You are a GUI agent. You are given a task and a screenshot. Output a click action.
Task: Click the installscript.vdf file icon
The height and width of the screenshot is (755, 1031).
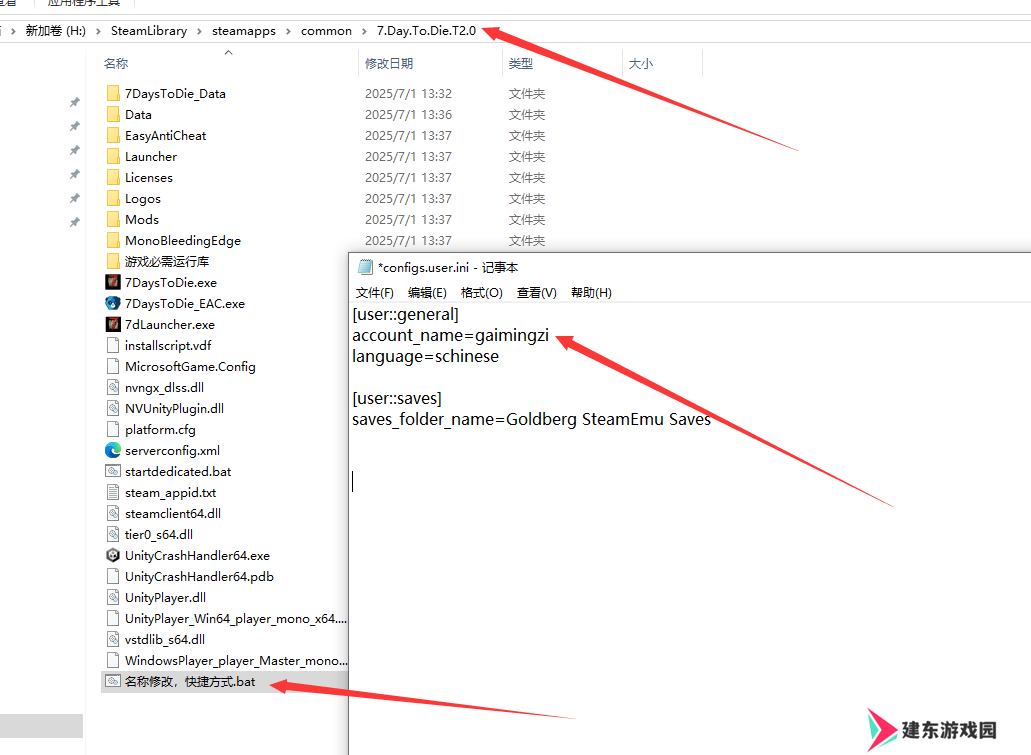(113, 345)
